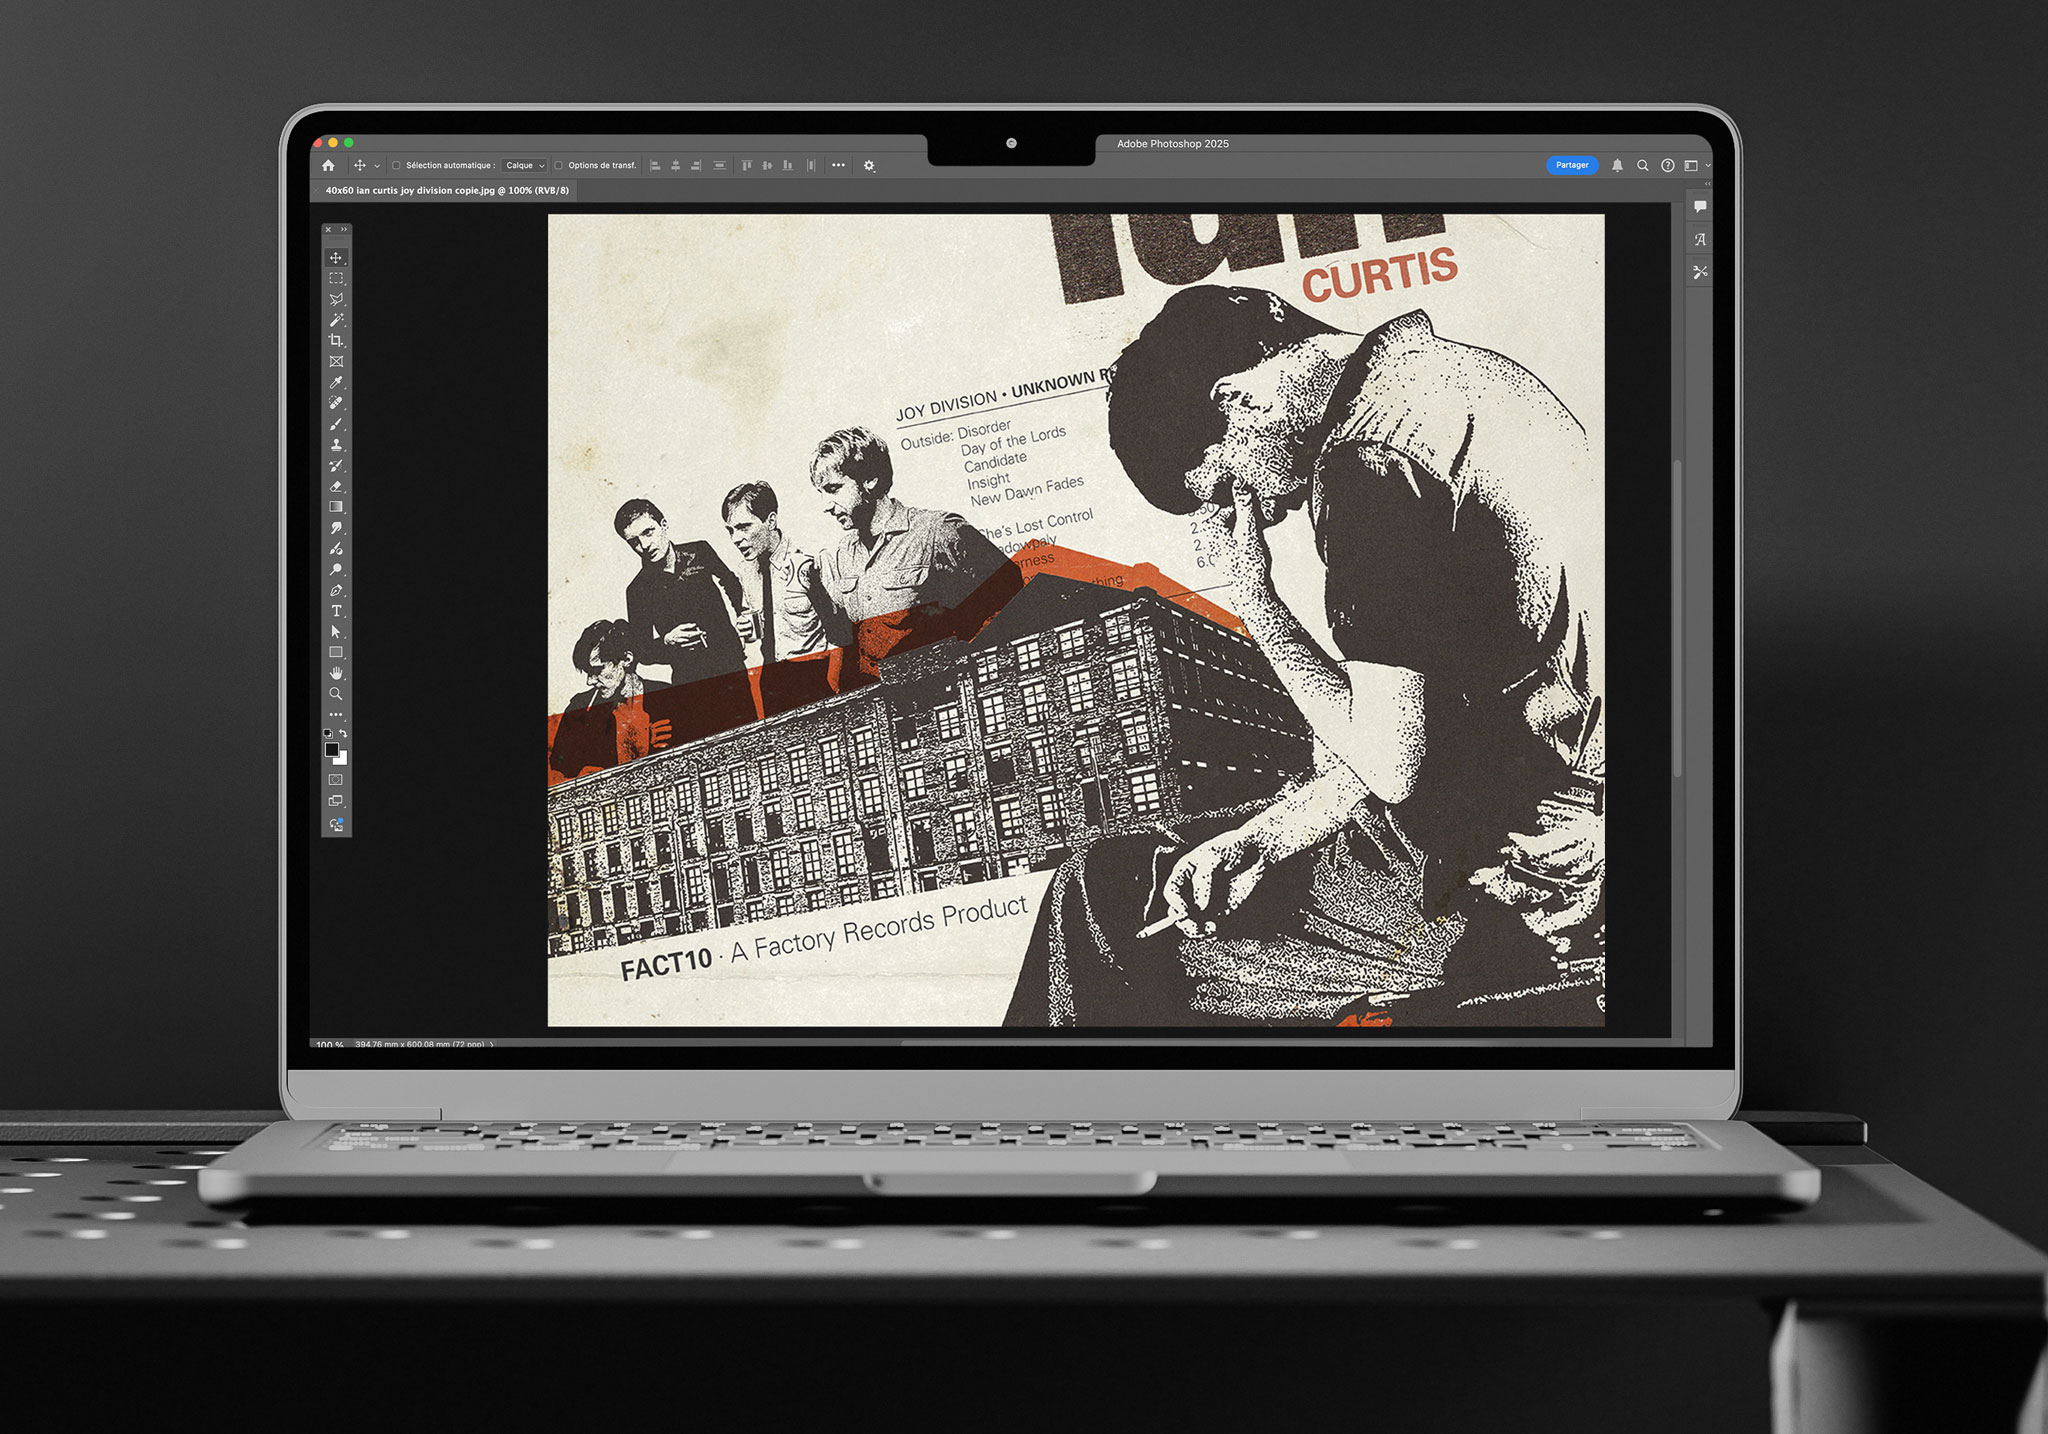Viewport: 2048px width, 1434px height.
Task: Select the Spot Healing Brush tool
Action: click(x=336, y=403)
